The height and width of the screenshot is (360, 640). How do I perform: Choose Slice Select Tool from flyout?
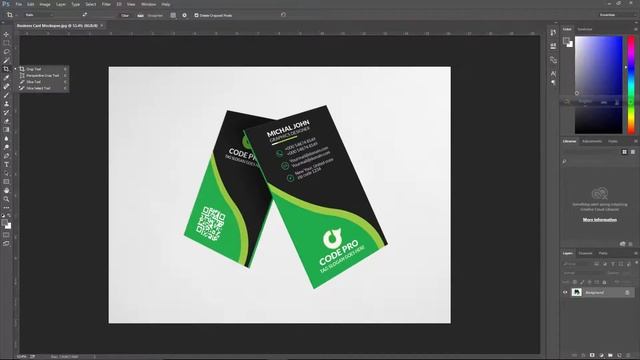point(42,88)
